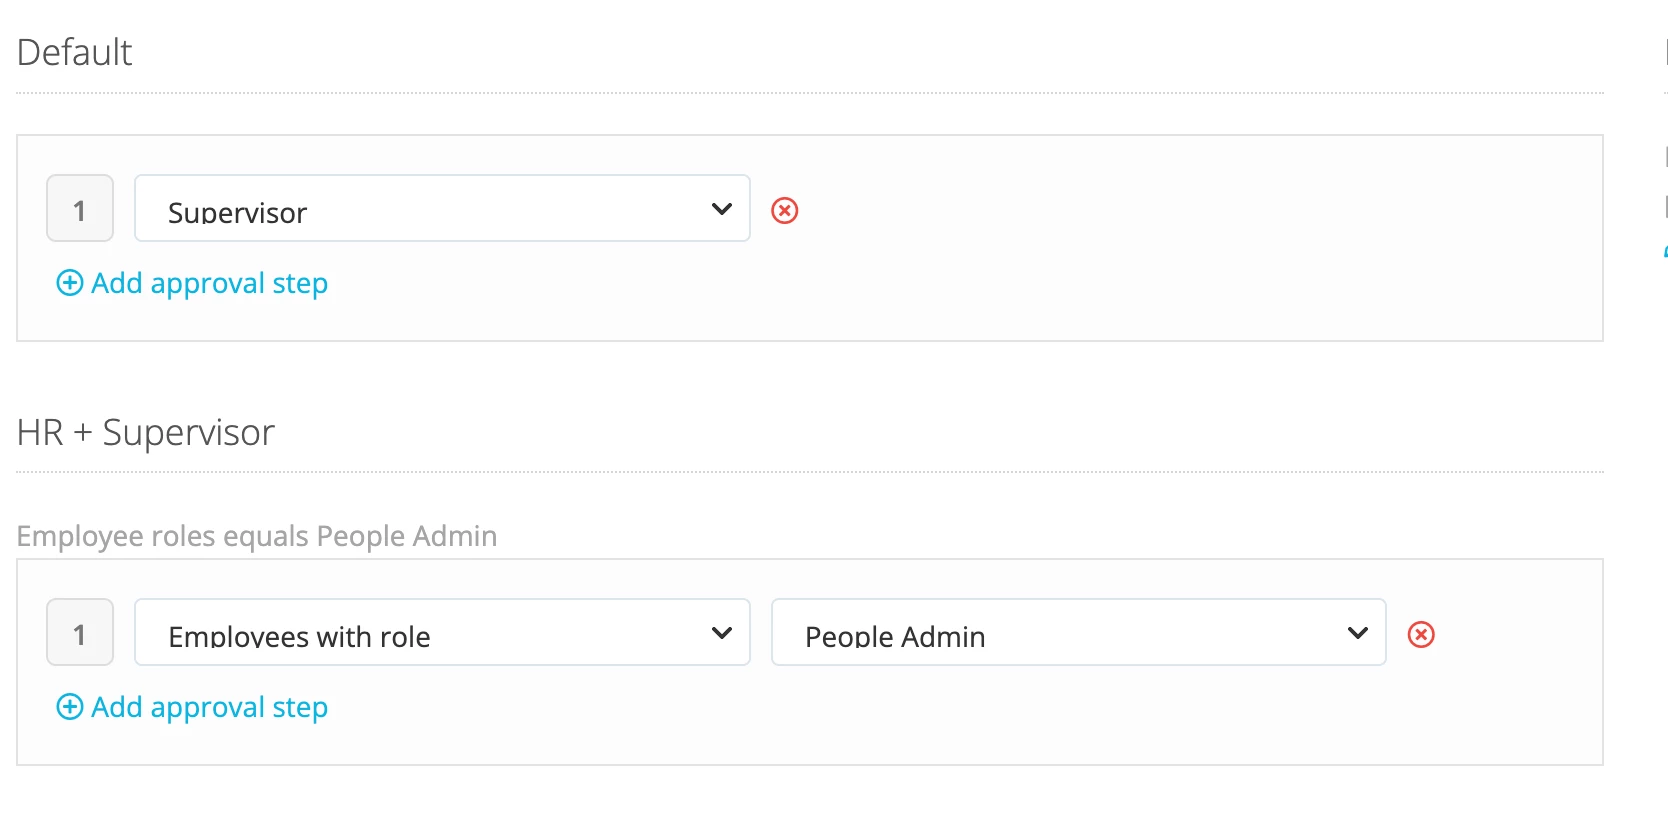Click the chevron arrow on Supervisor select
Viewport: 1668px width, 820px height.
point(722,209)
